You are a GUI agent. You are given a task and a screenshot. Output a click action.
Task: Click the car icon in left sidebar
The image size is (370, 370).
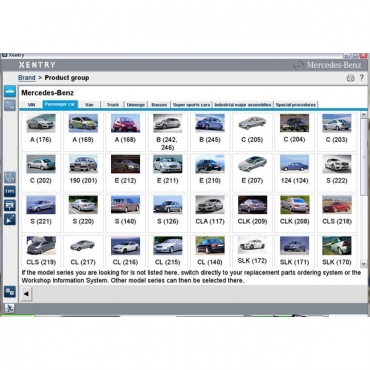click(x=10, y=91)
